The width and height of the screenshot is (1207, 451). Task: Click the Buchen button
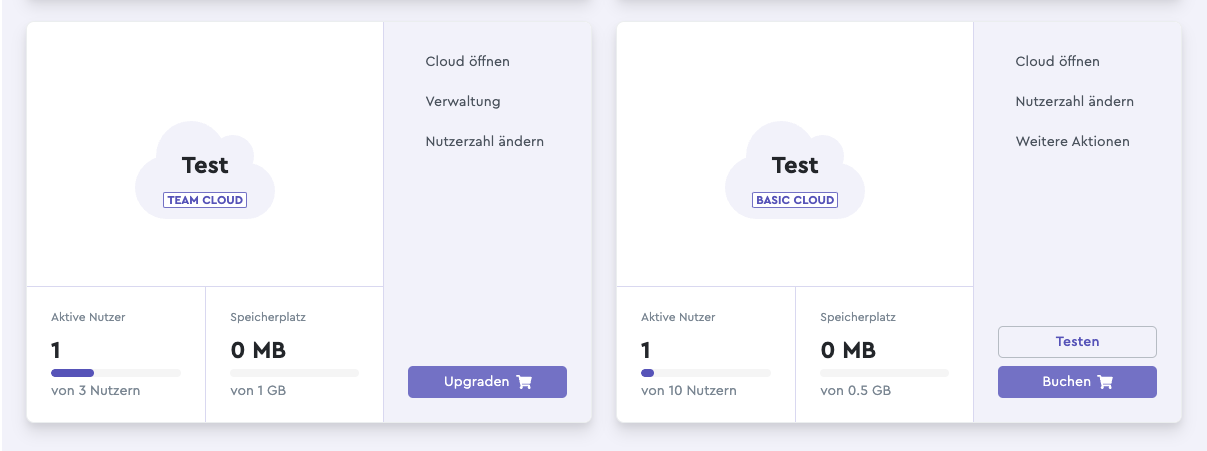pos(1077,382)
